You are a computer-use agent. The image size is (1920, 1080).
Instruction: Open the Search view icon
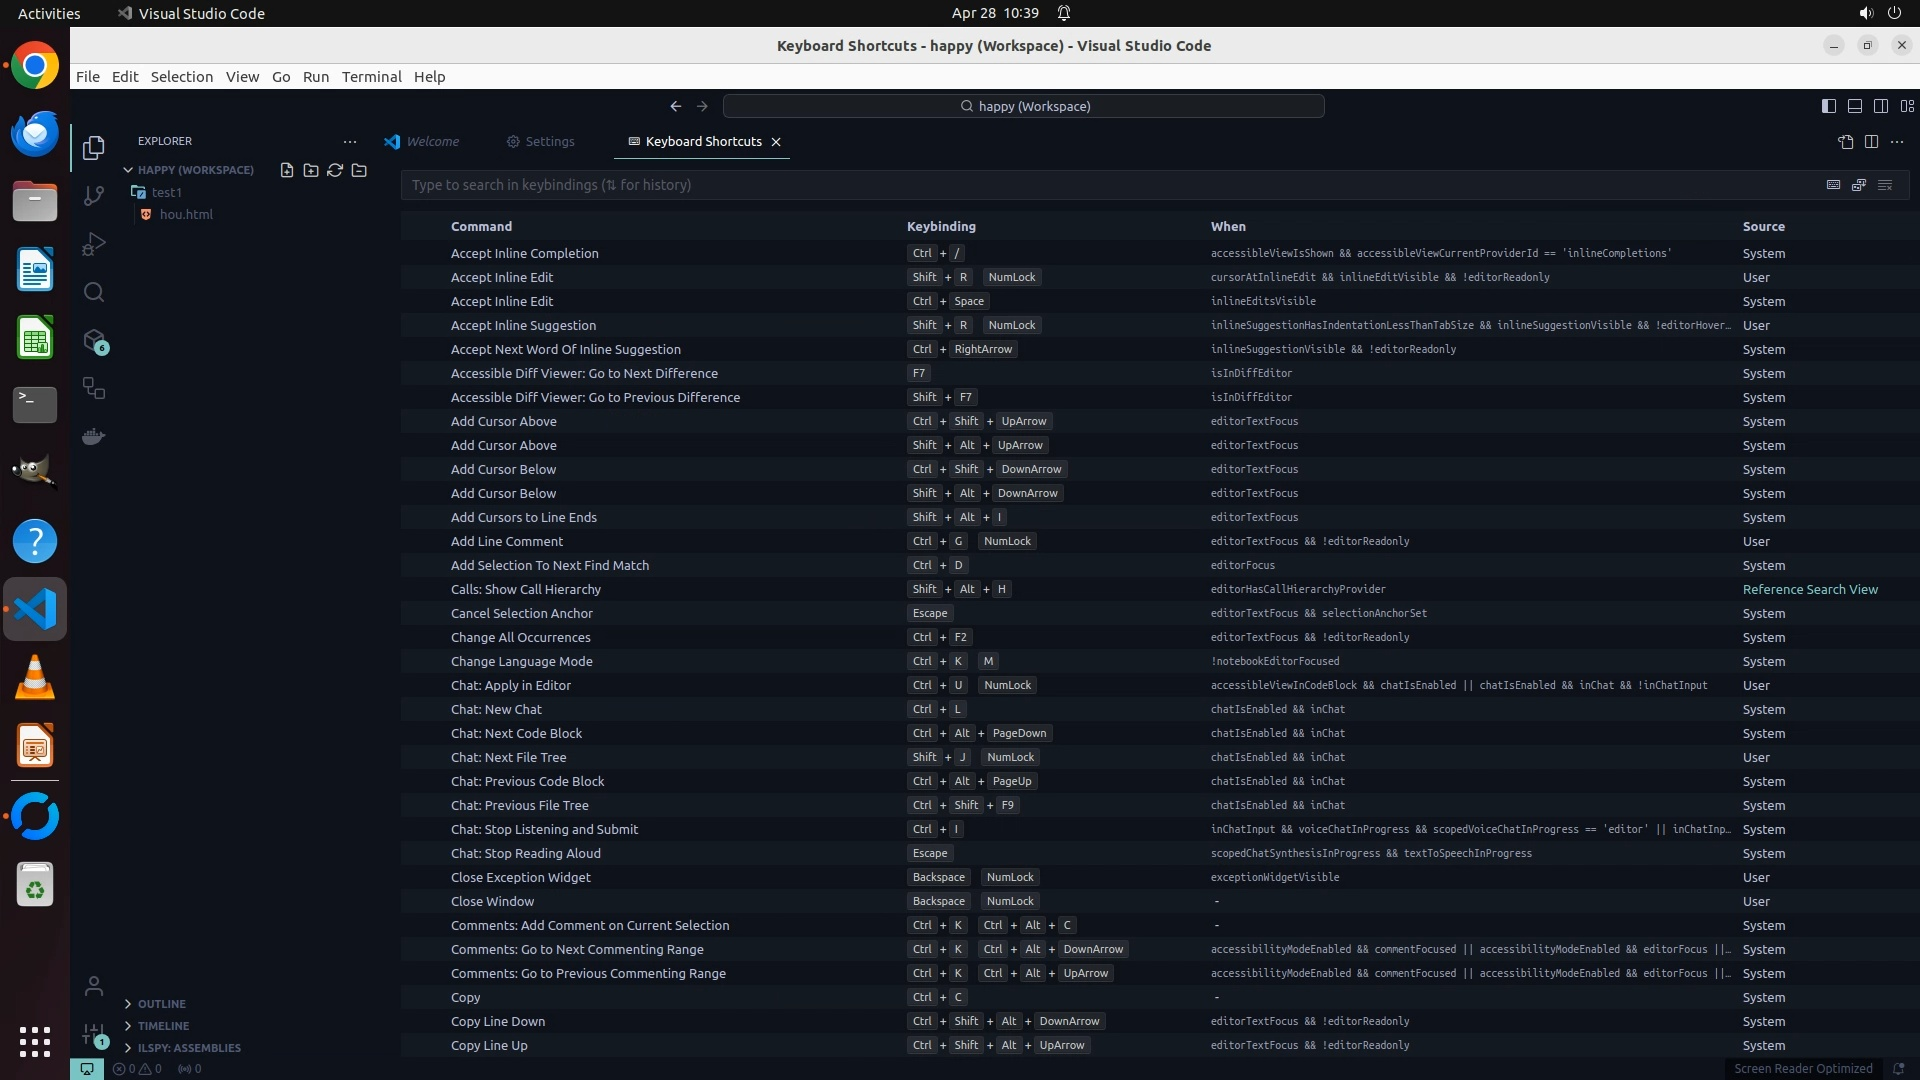pos(94,292)
